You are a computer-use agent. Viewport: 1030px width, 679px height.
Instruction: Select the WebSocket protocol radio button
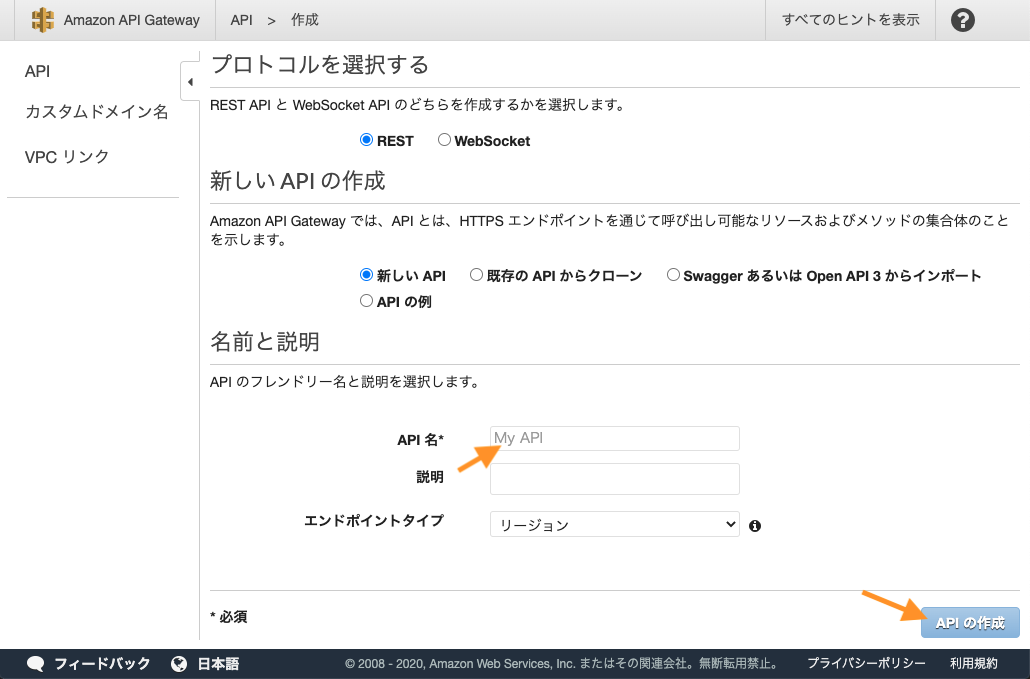444,140
